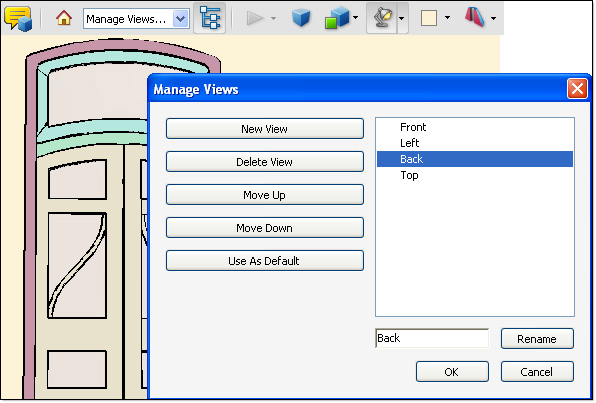Open the model render mode icon
The width and height of the screenshot is (596, 403).
pos(336,18)
